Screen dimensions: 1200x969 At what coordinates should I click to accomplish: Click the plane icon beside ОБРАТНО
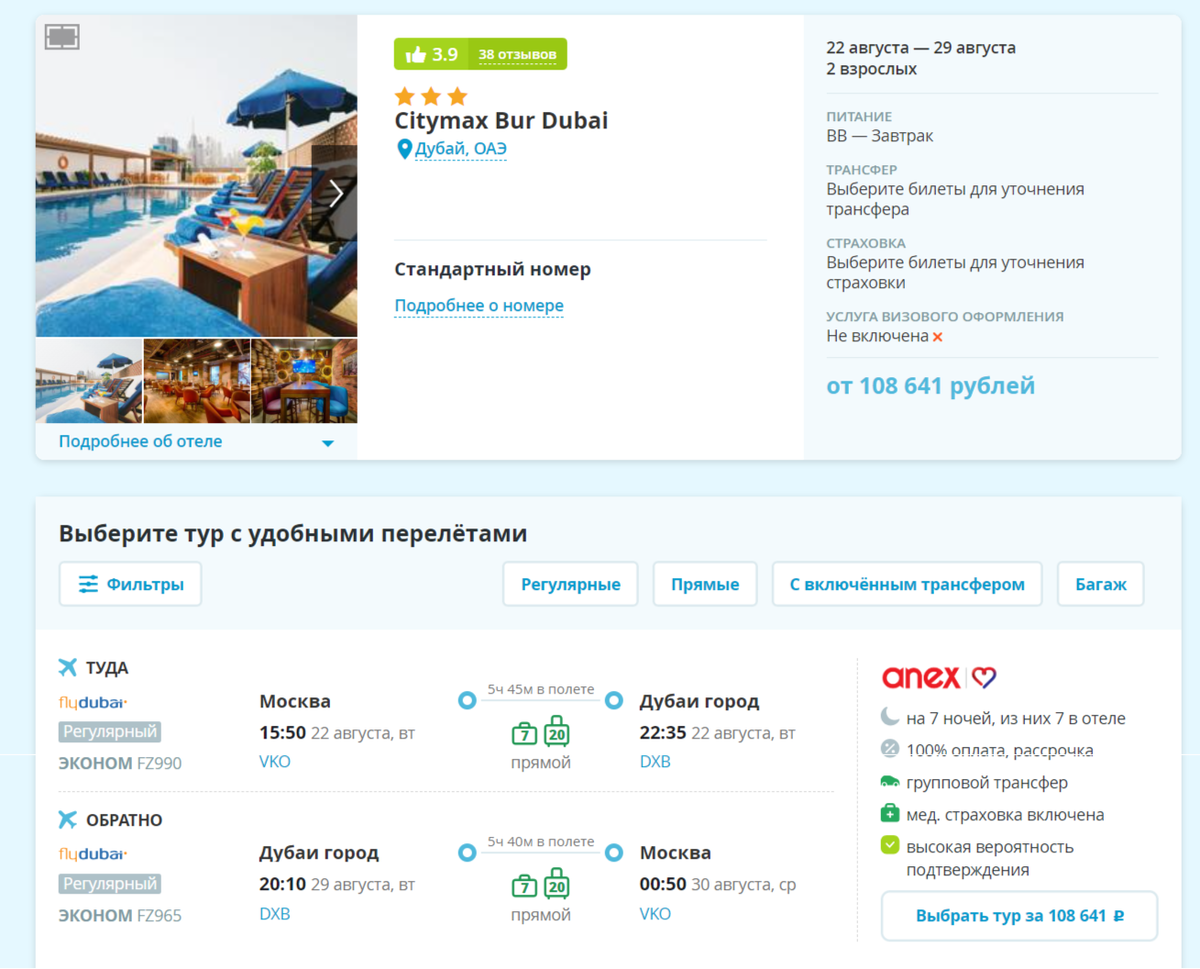(67, 819)
